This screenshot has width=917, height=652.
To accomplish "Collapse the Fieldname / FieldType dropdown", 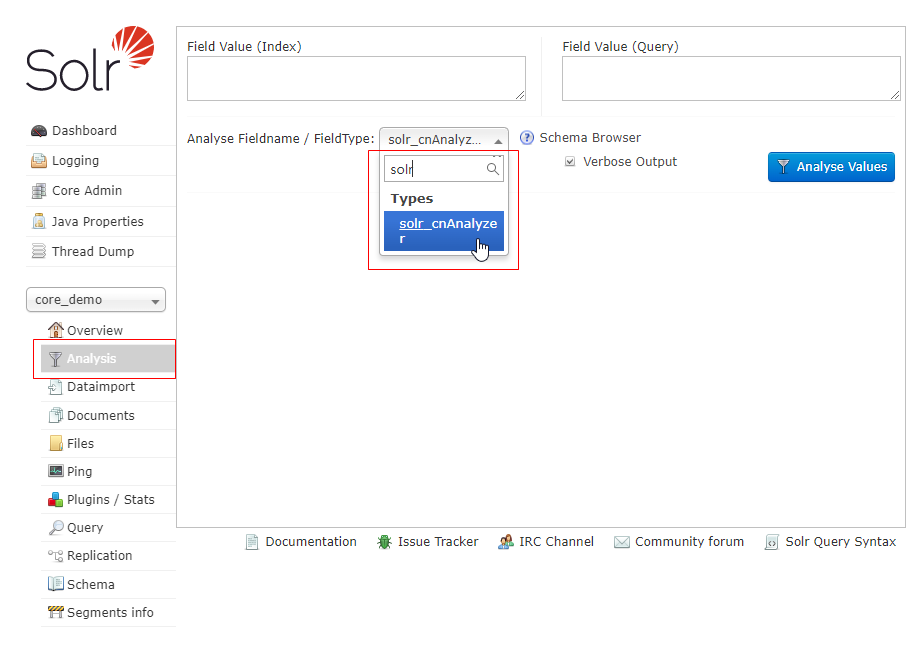I will tap(444, 139).
